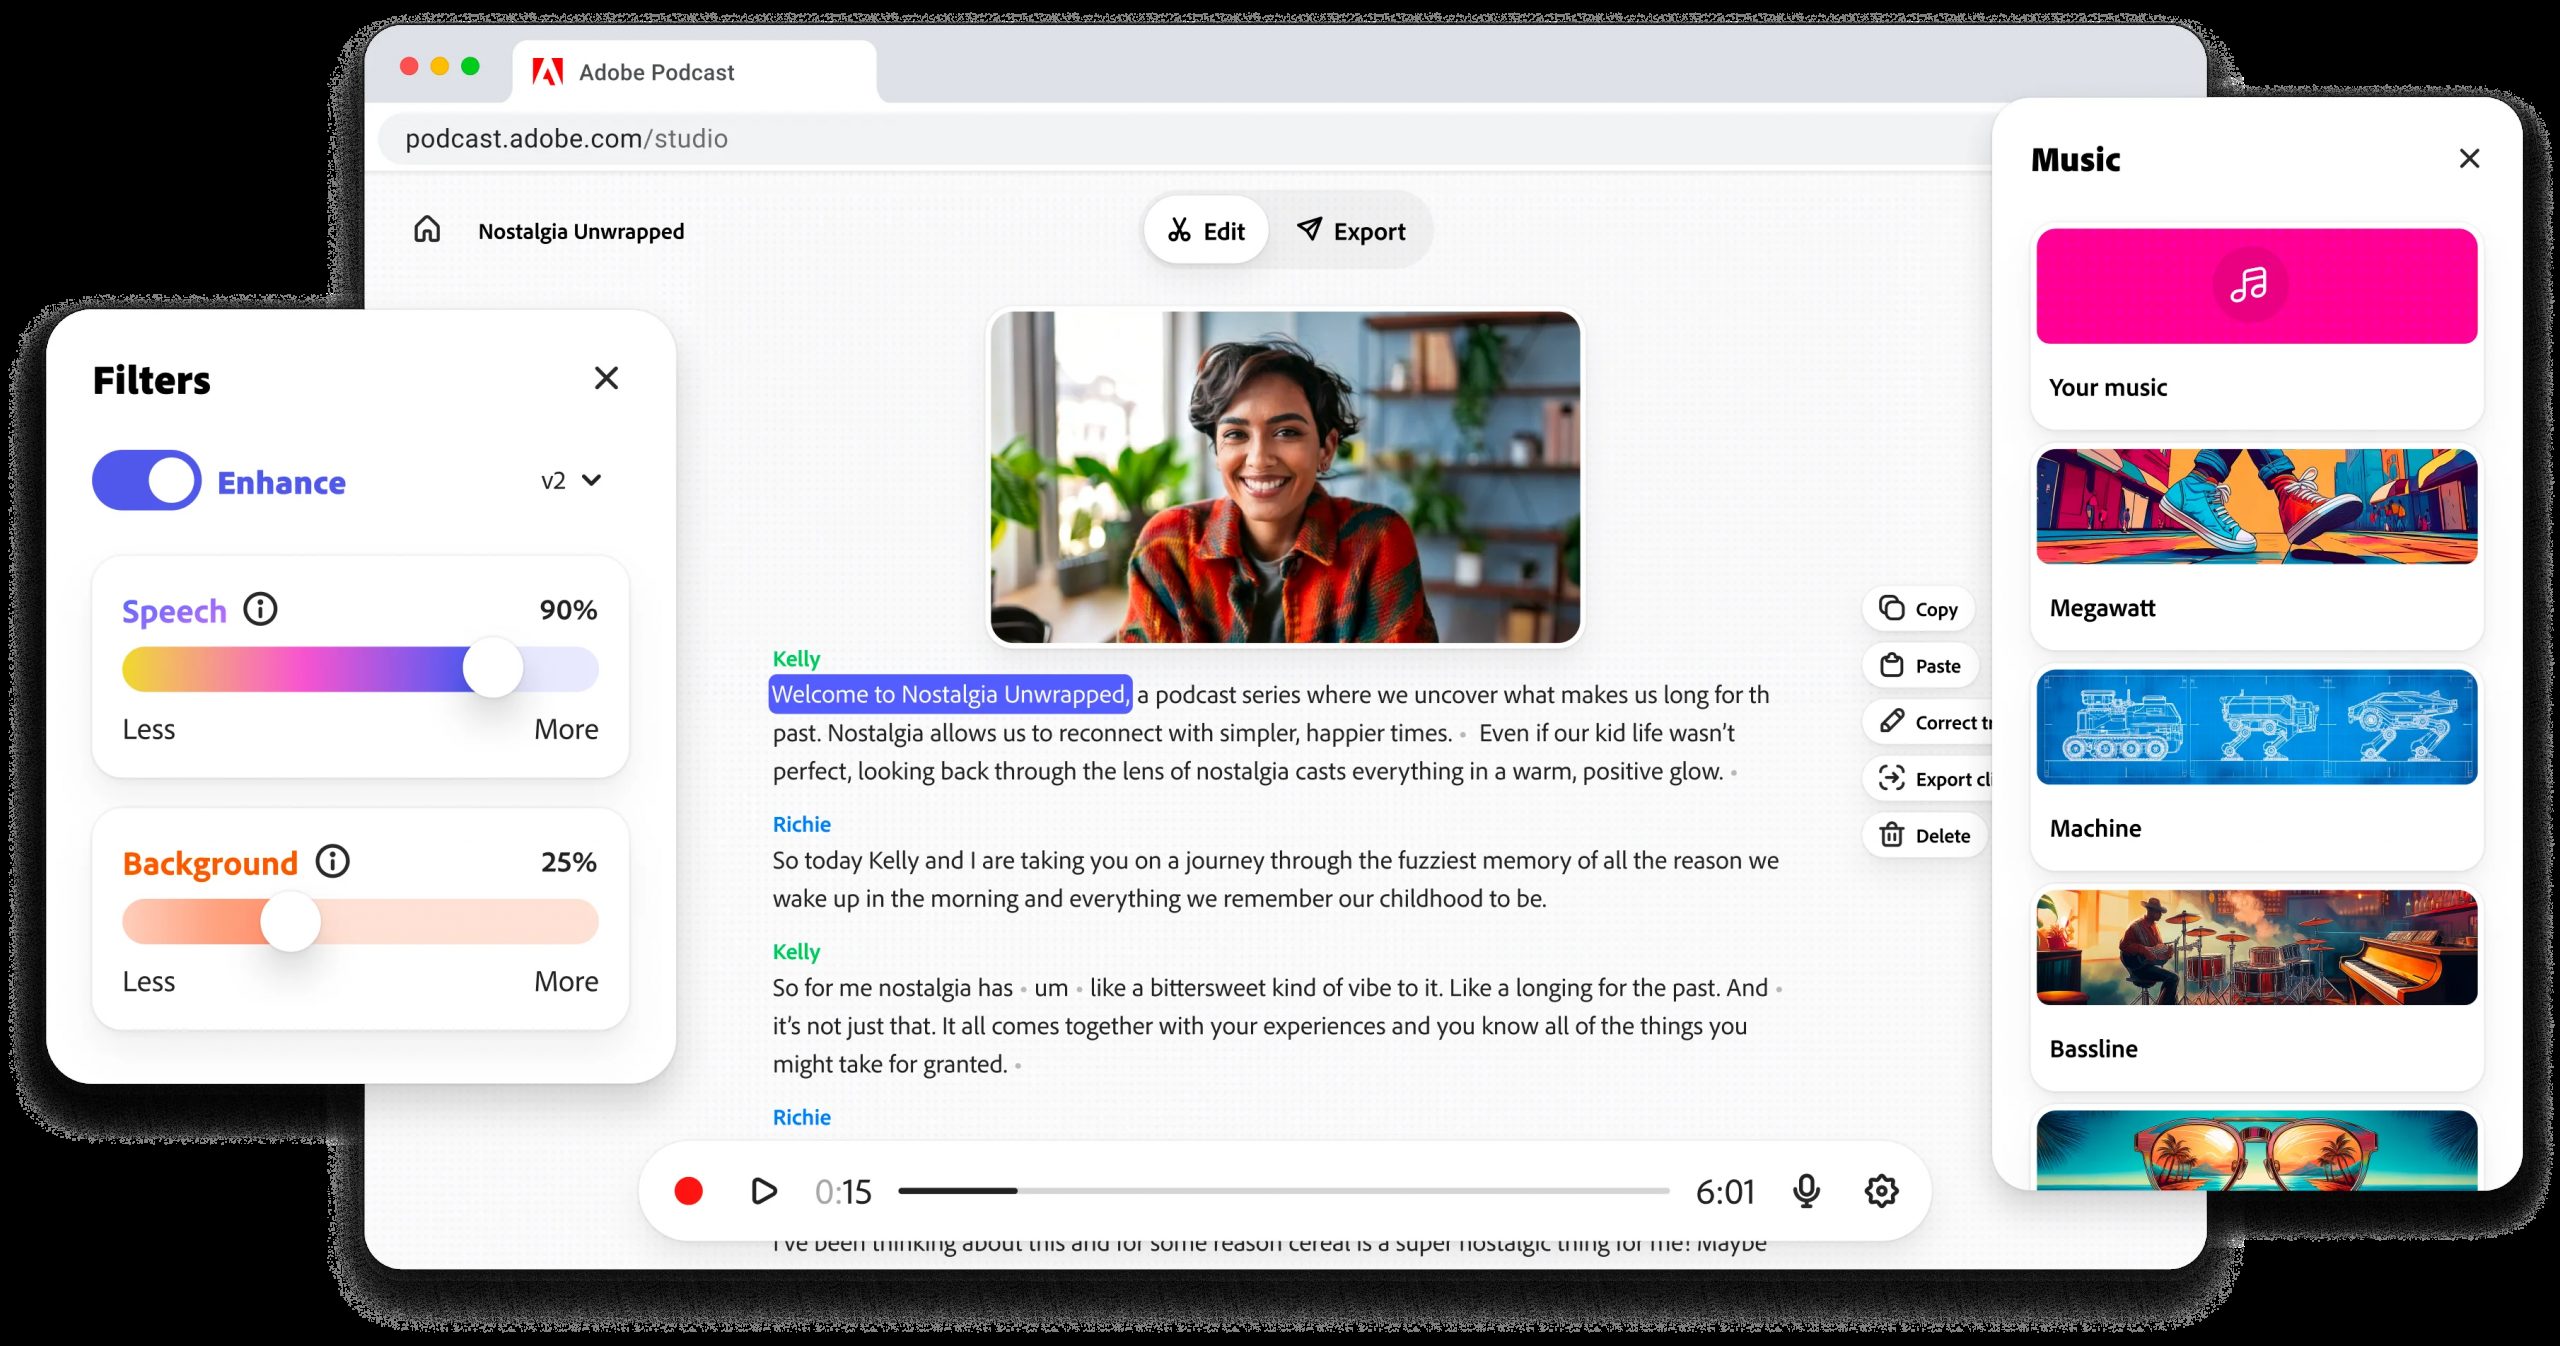Start recording with the red record button
The width and height of the screenshot is (2560, 1346).
click(688, 1191)
